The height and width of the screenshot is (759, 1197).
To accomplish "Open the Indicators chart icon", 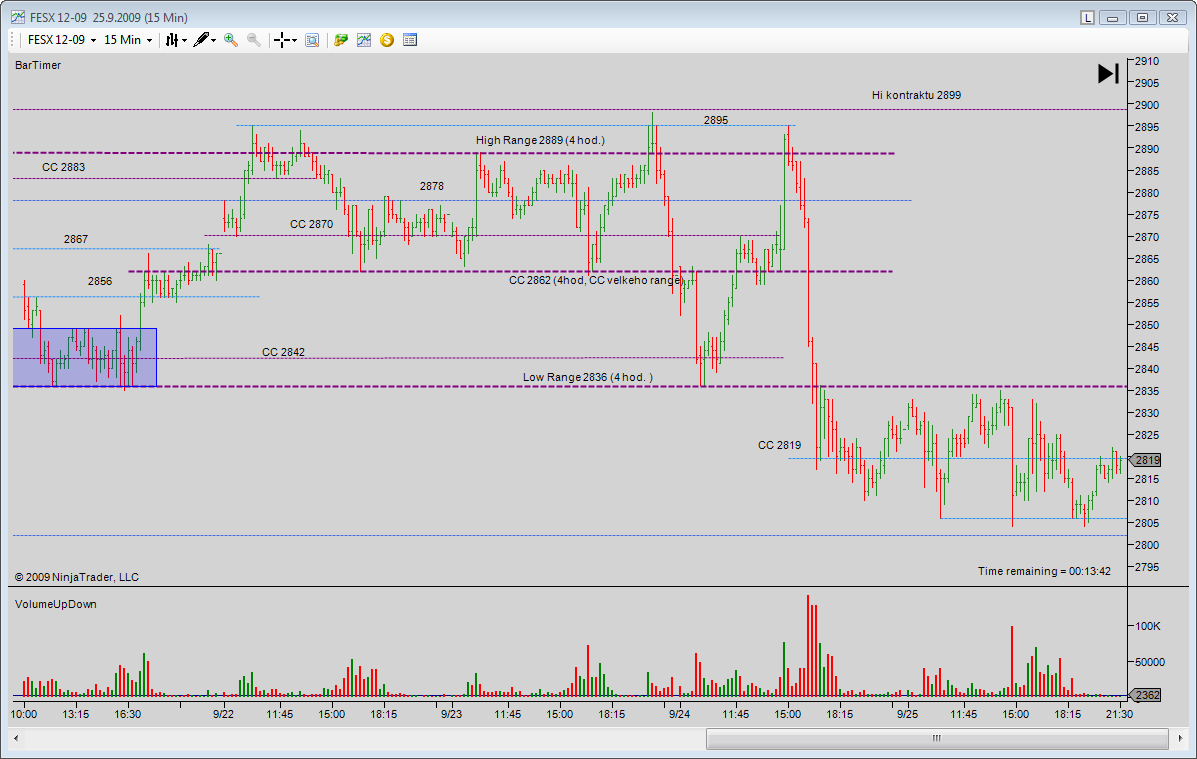I will pyautogui.click(x=363, y=40).
